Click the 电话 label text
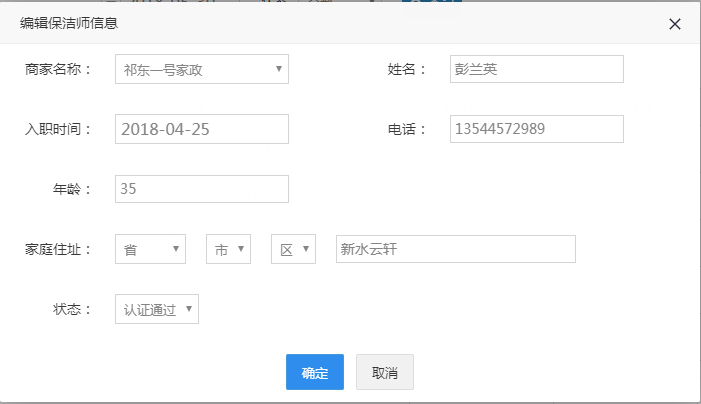The height and width of the screenshot is (404, 701). pyautogui.click(x=407, y=129)
